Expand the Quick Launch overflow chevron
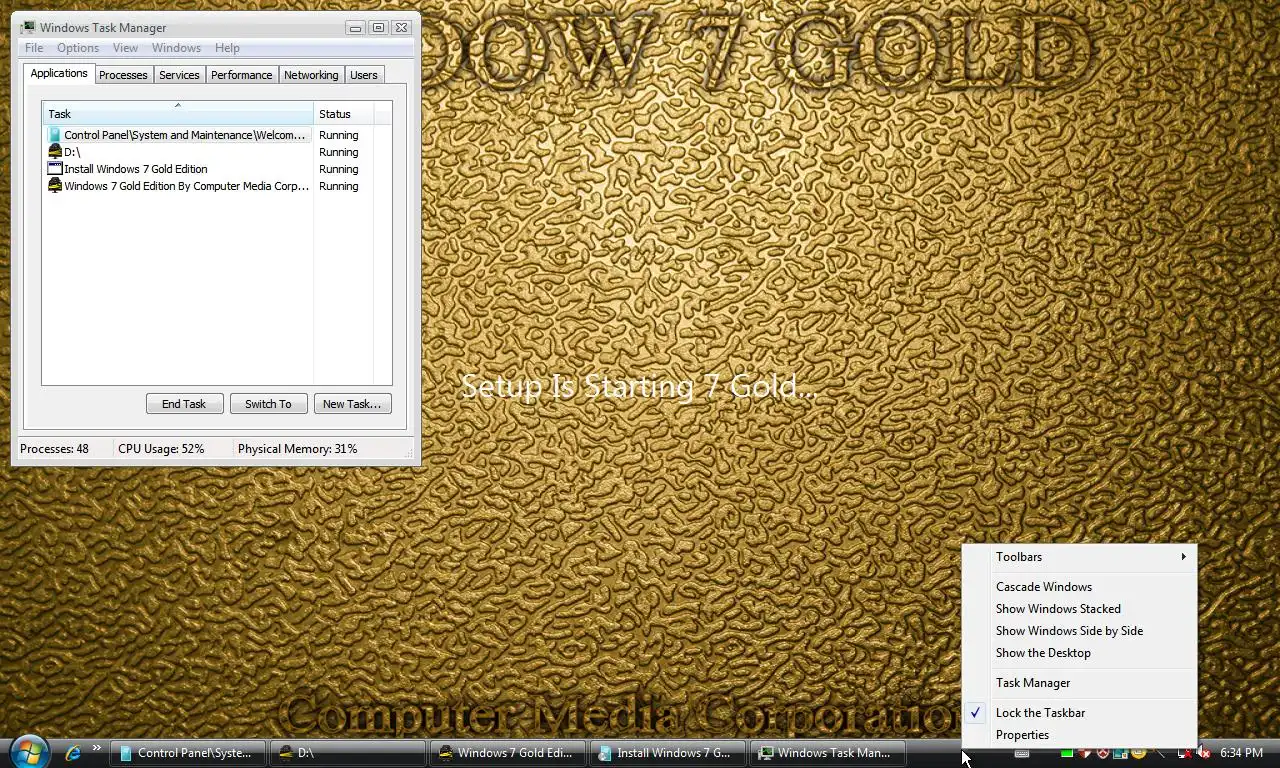1280x768 pixels. click(x=97, y=748)
